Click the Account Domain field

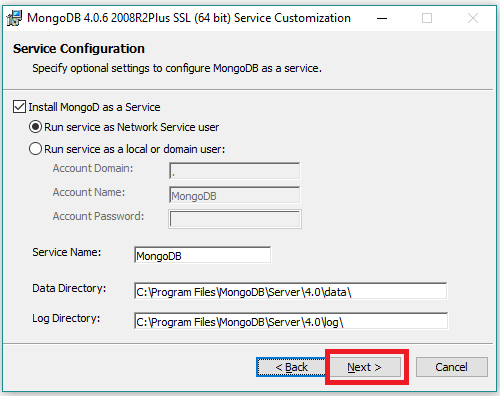pyautogui.click(x=235, y=171)
